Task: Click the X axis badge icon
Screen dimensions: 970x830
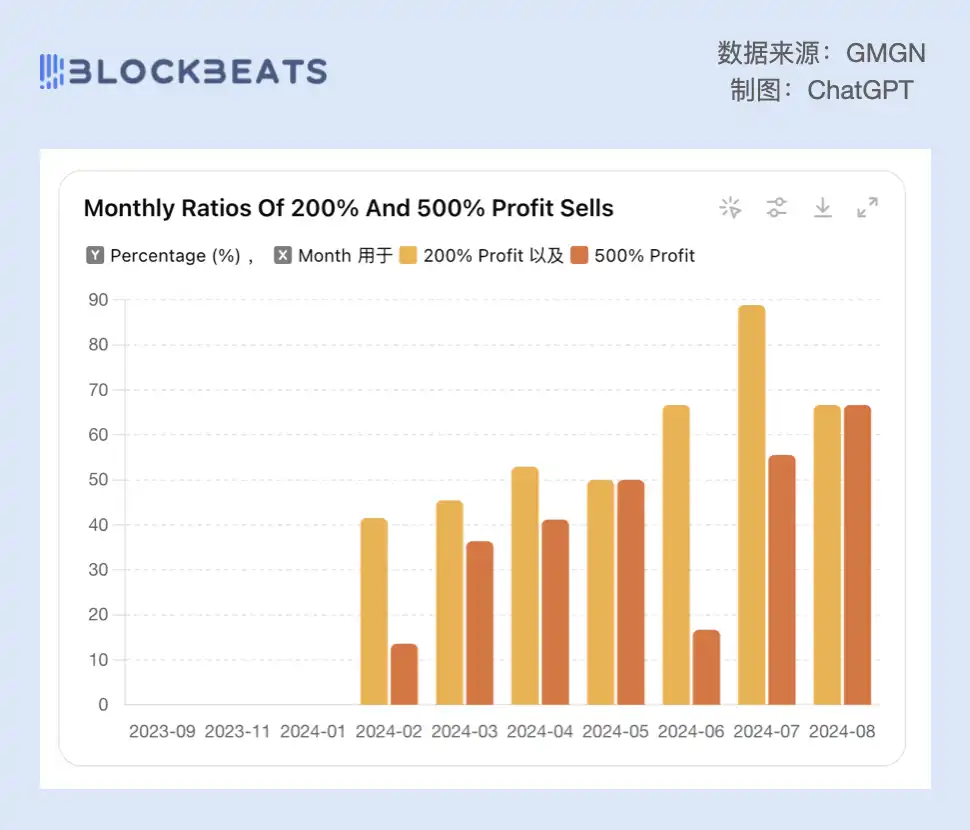Action: 283,255
